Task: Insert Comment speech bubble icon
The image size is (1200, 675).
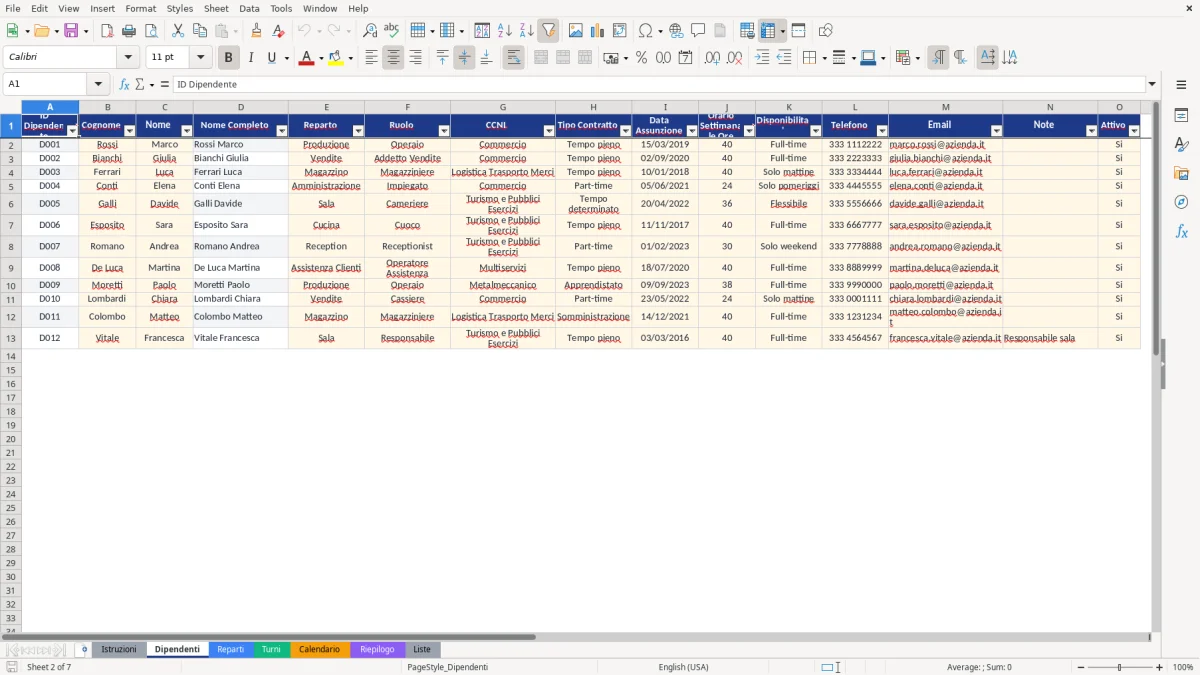Action: [x=698, y=31]
